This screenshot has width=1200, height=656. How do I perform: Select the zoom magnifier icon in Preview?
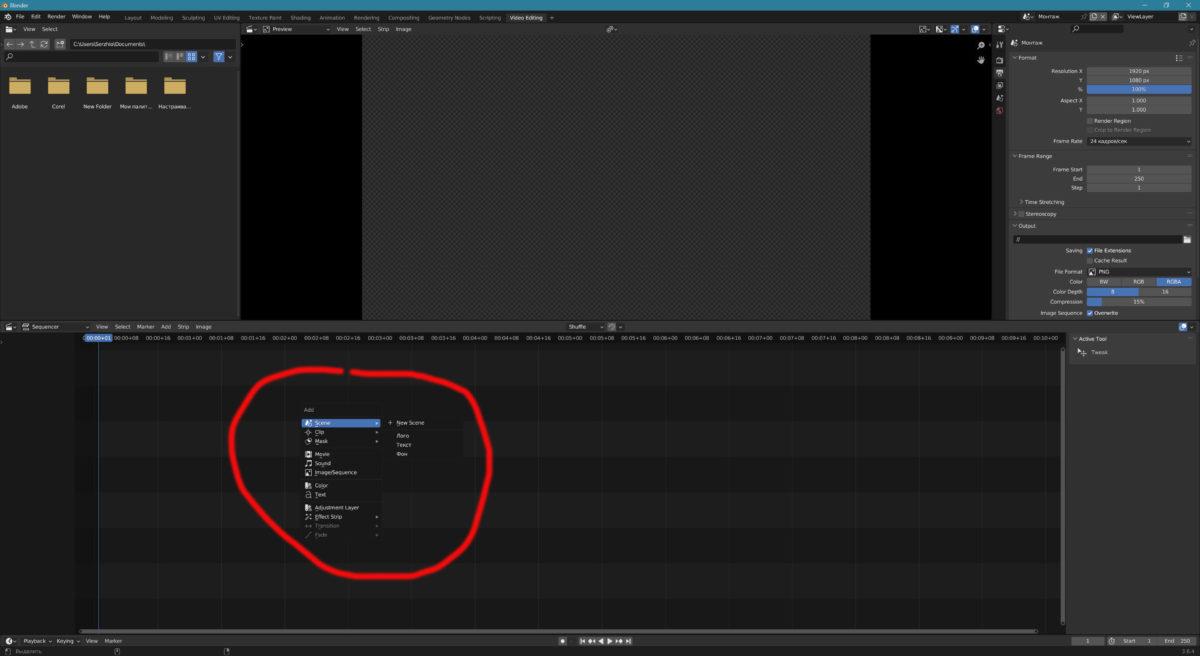click(x=982, y=46)
